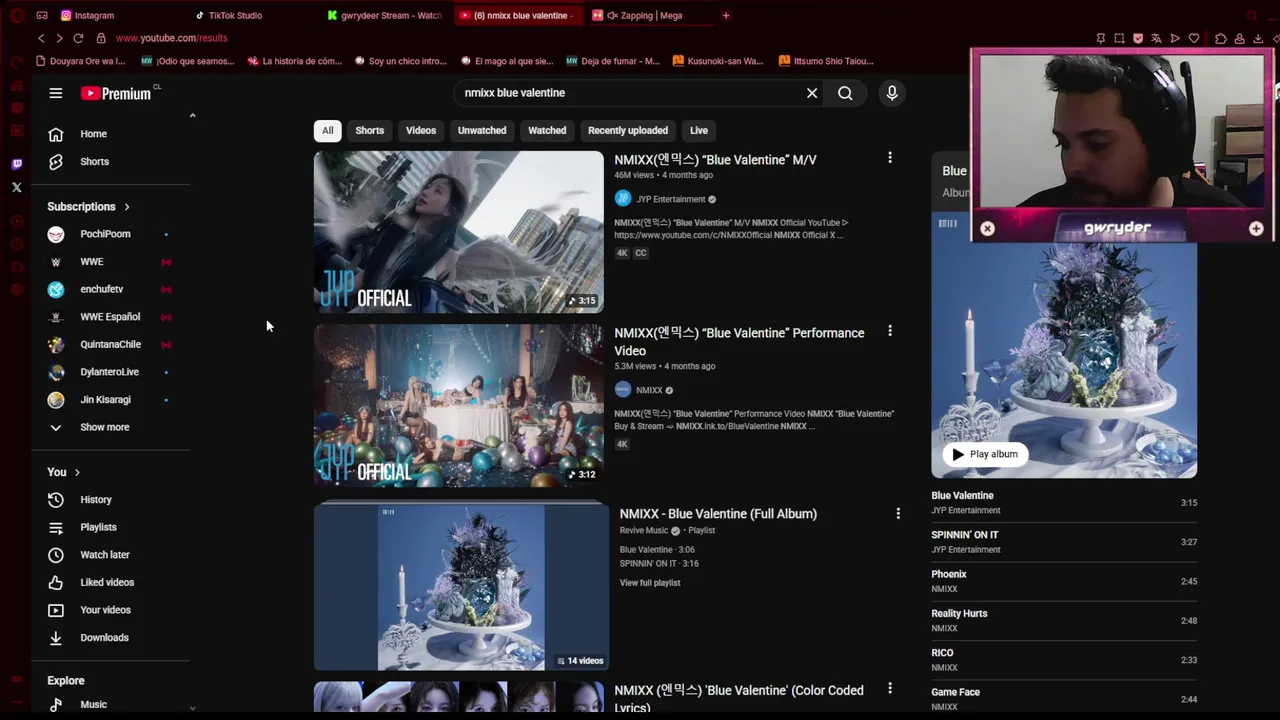1280x720 pixels.
Task: Click the pin icon in address bar
Action: (1100, 38)
